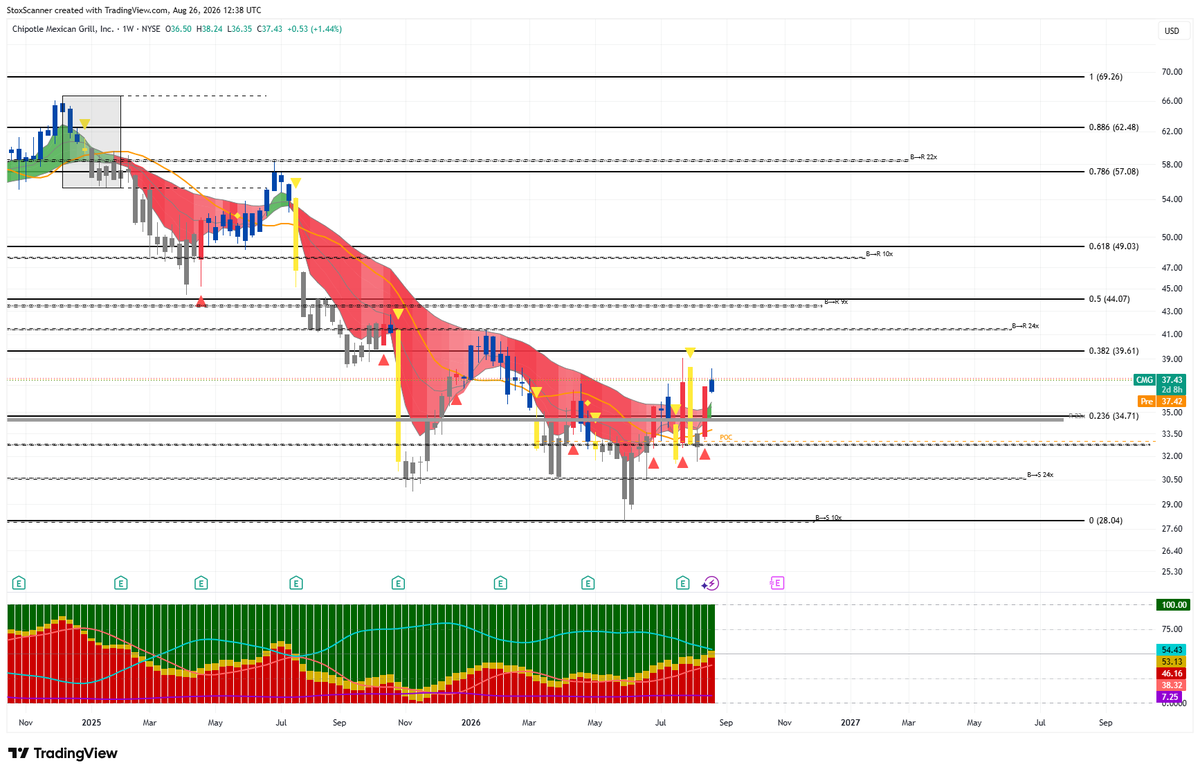This screenshot has width=1200, height=774.
Task: Click the +0.53 (+1.44%) change value
Action: tap(313, 29)
